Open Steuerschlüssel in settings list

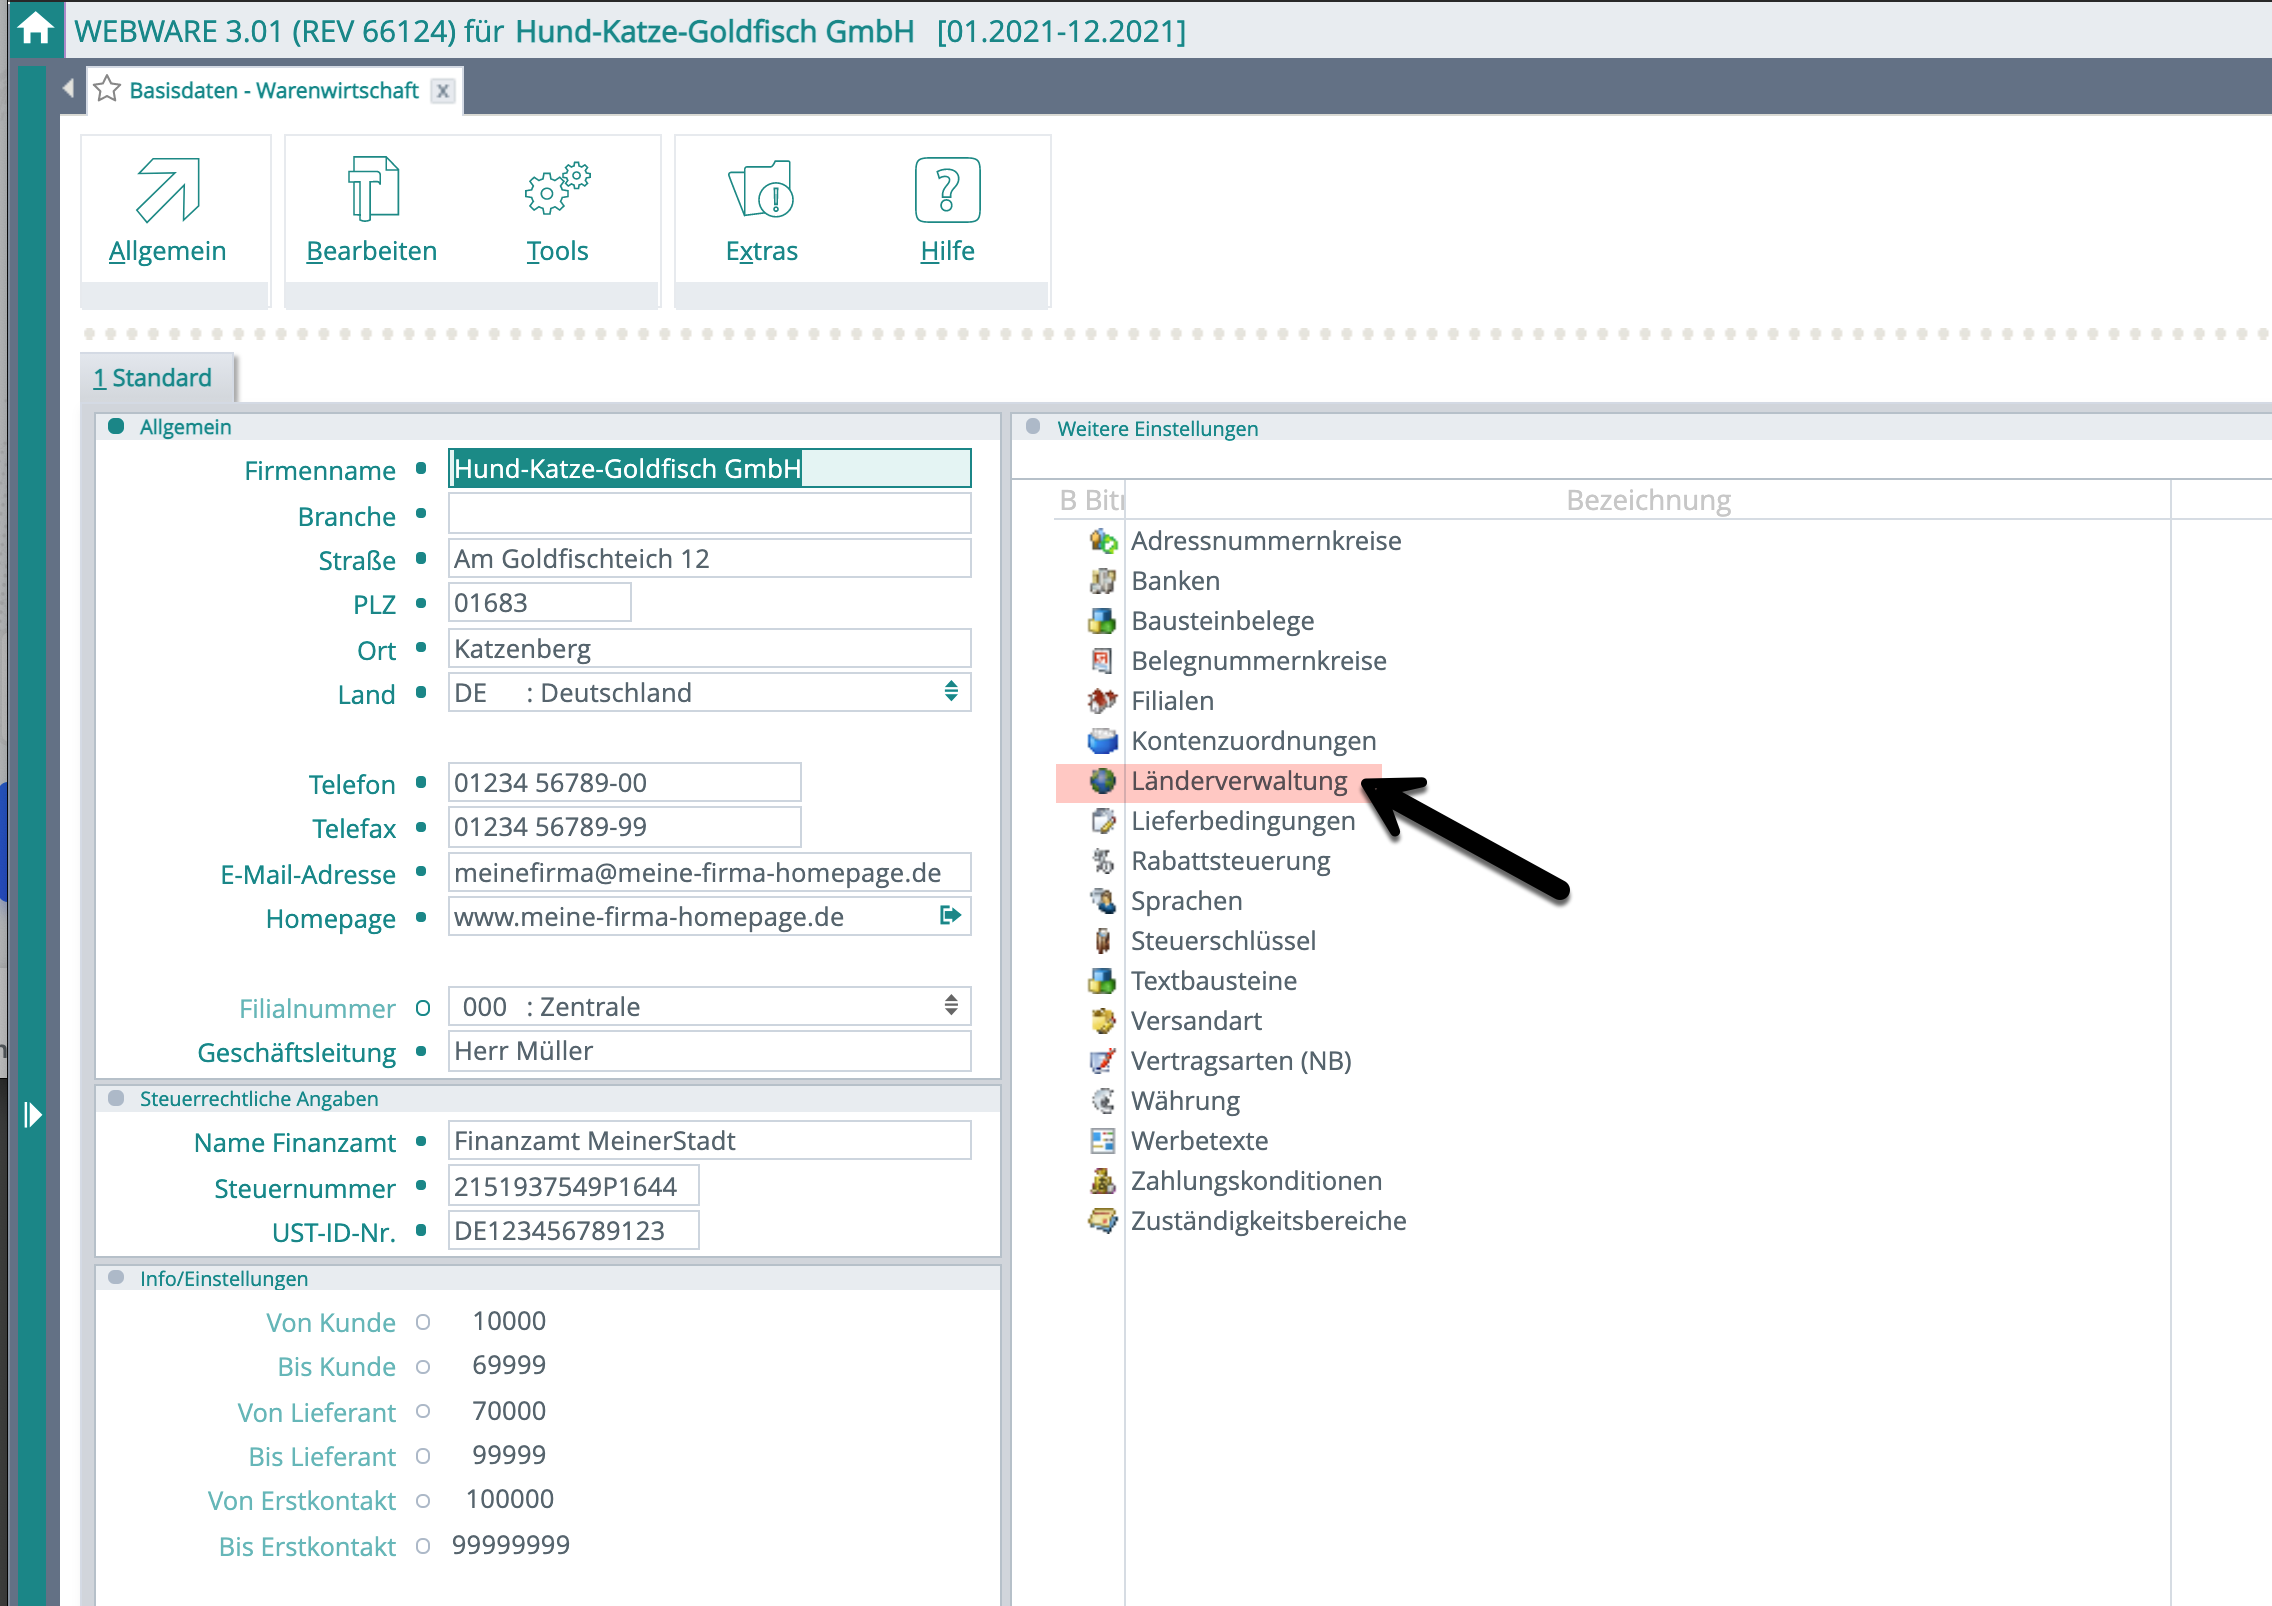click(1222, 941)
